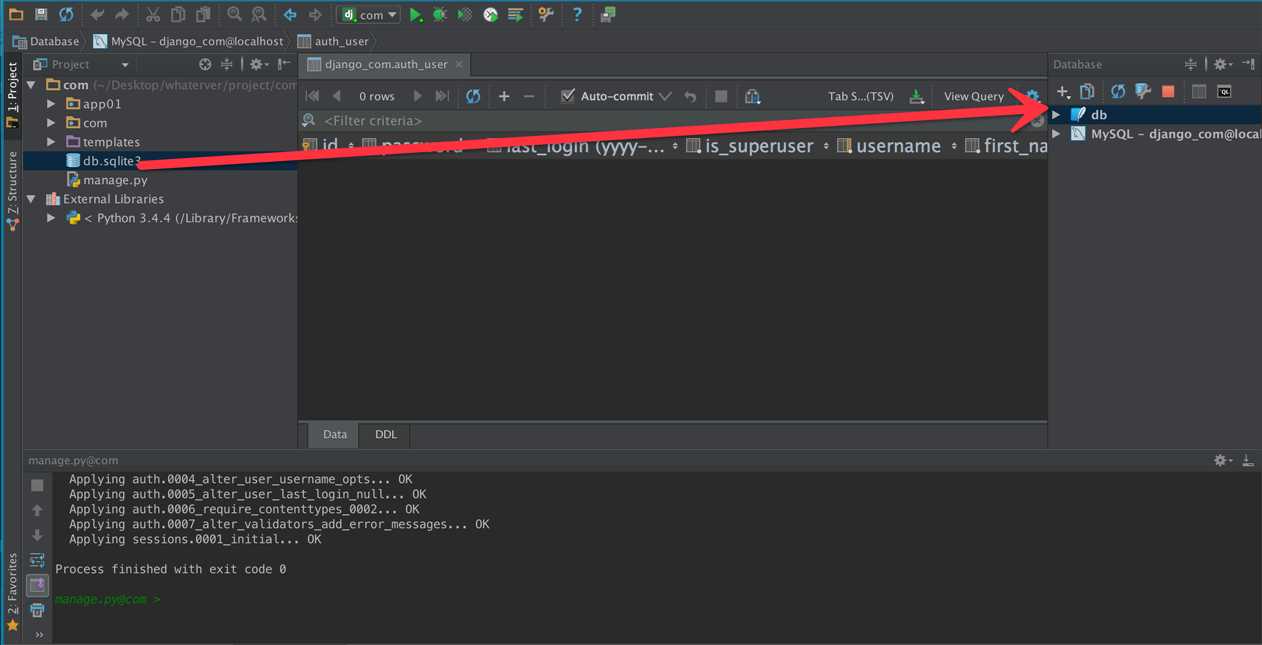
Task: Reload table data with refresh icon
Action: pyautogui.click(x=473, y=96)
